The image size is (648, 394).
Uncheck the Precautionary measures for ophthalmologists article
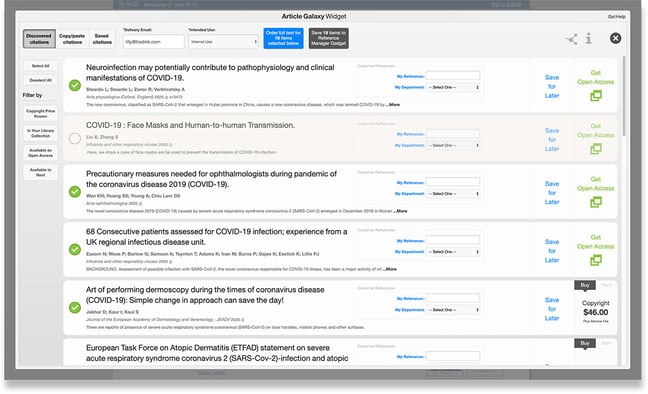click(75, 192)
